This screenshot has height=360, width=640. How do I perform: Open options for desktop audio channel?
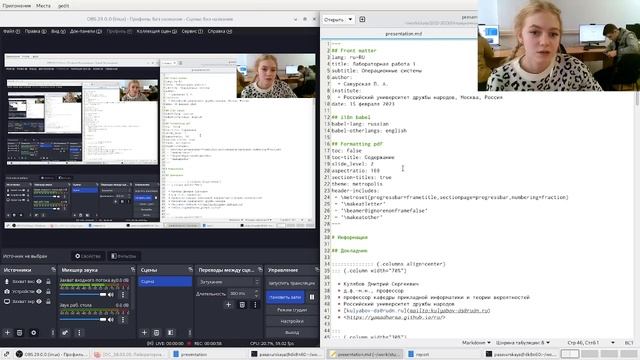(x=123, y=320)
